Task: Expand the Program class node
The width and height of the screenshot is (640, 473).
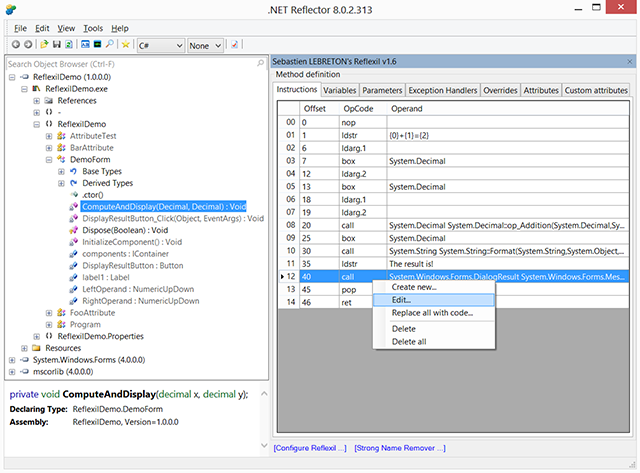Action: (49, 325)
